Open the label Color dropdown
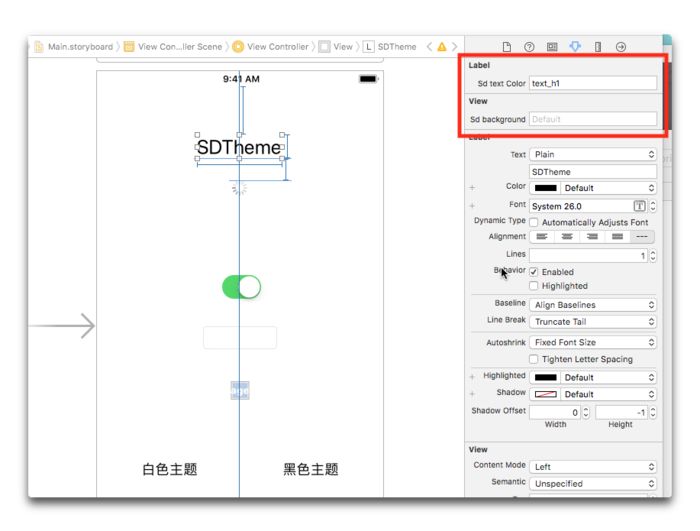 tap(608, 188)
